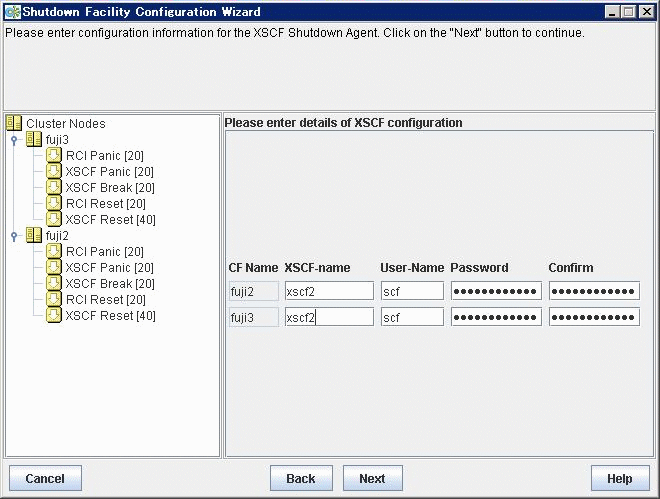Click the Next button

(373, 478)
